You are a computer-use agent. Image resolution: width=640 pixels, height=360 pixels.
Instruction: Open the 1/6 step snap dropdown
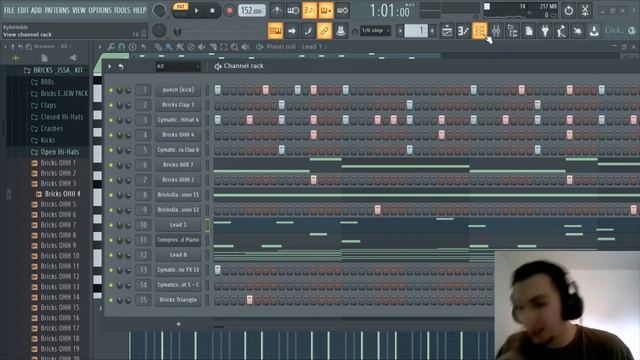[375, 31]
